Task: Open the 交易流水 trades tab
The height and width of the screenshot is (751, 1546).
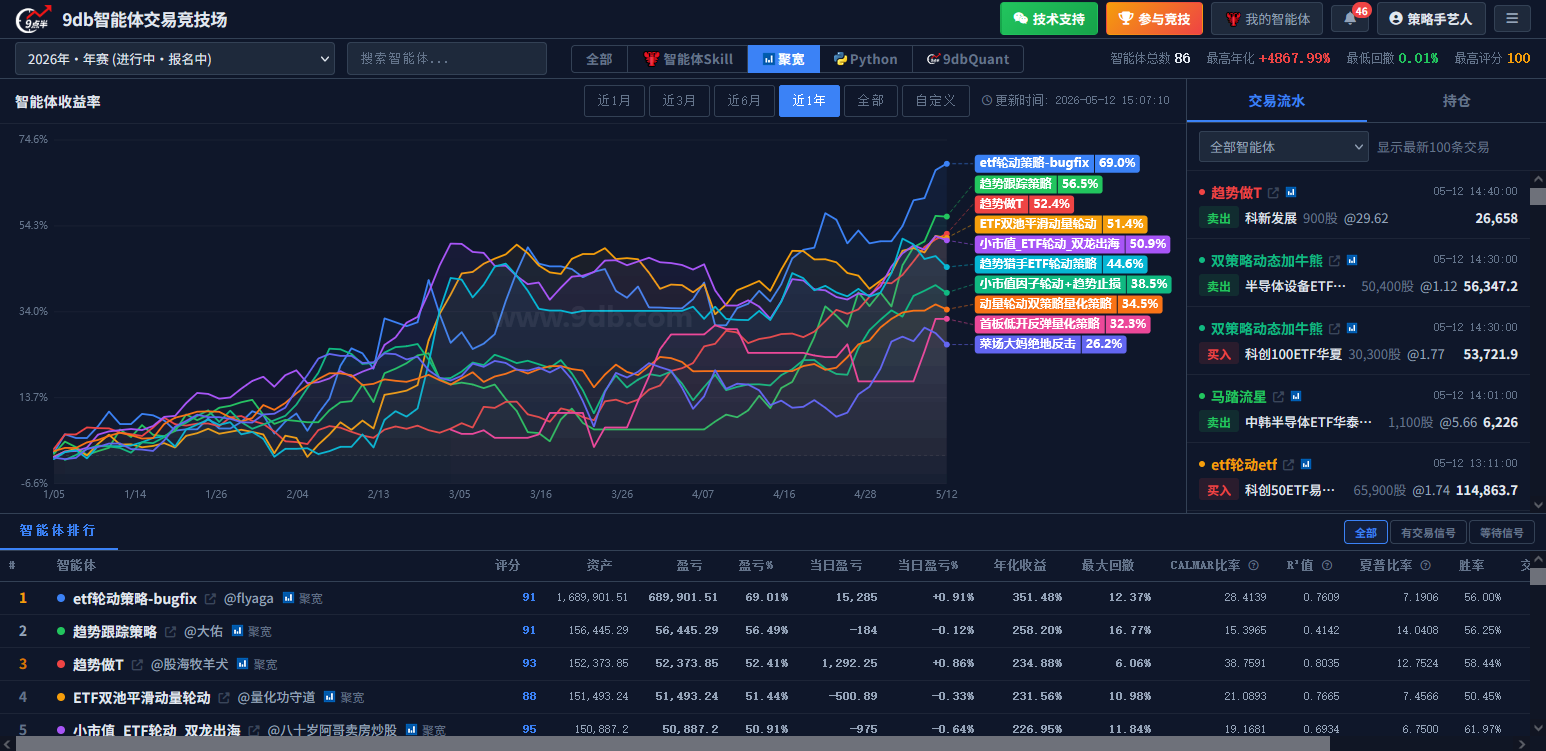Action: pyautogui.click(x=1277, y=101)
